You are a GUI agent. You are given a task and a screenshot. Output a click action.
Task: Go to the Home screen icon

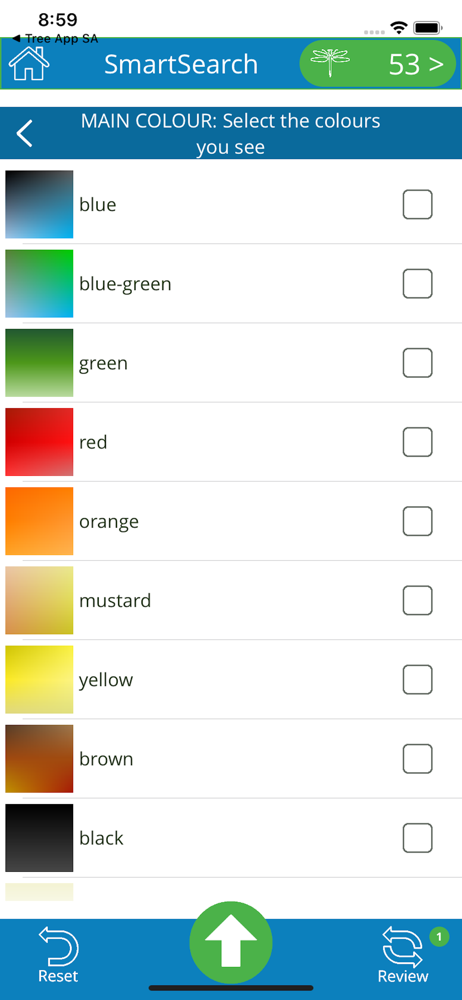tap(29, 64)
